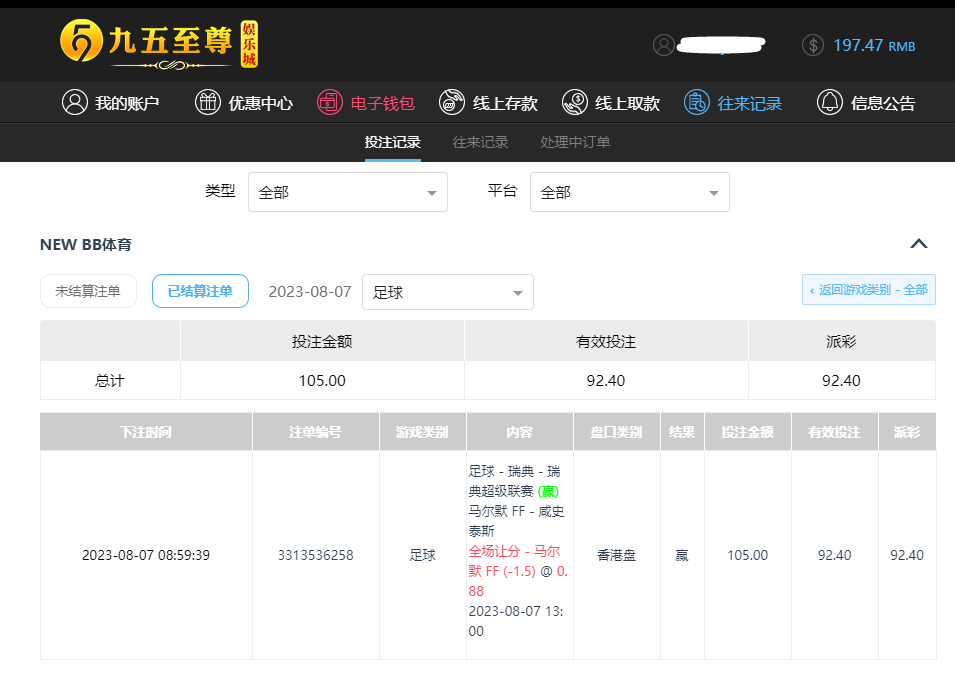This screenshot has width=955, height=677.
Task: Click the My Account person icon
Action: pyautogui.click(x=74, y=102)
